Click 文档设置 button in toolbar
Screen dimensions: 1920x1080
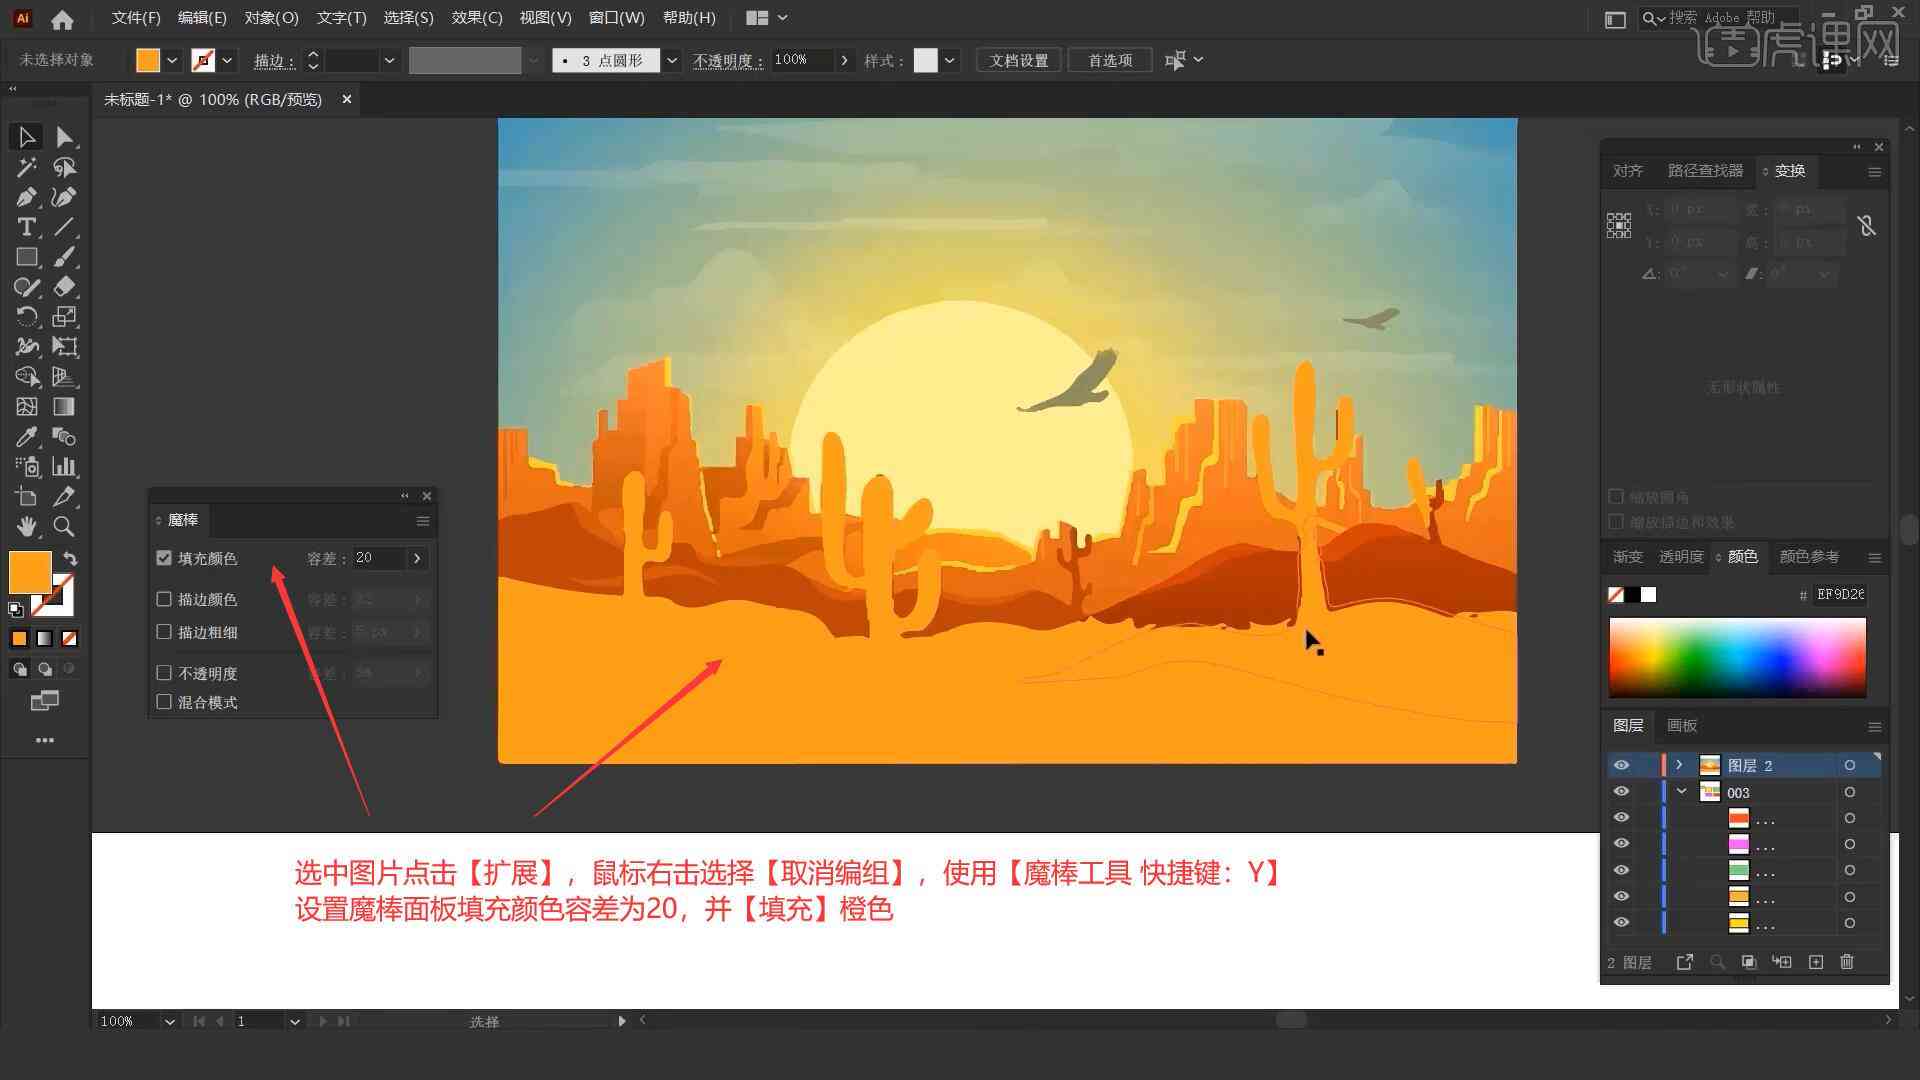[x=1027, y=59]
